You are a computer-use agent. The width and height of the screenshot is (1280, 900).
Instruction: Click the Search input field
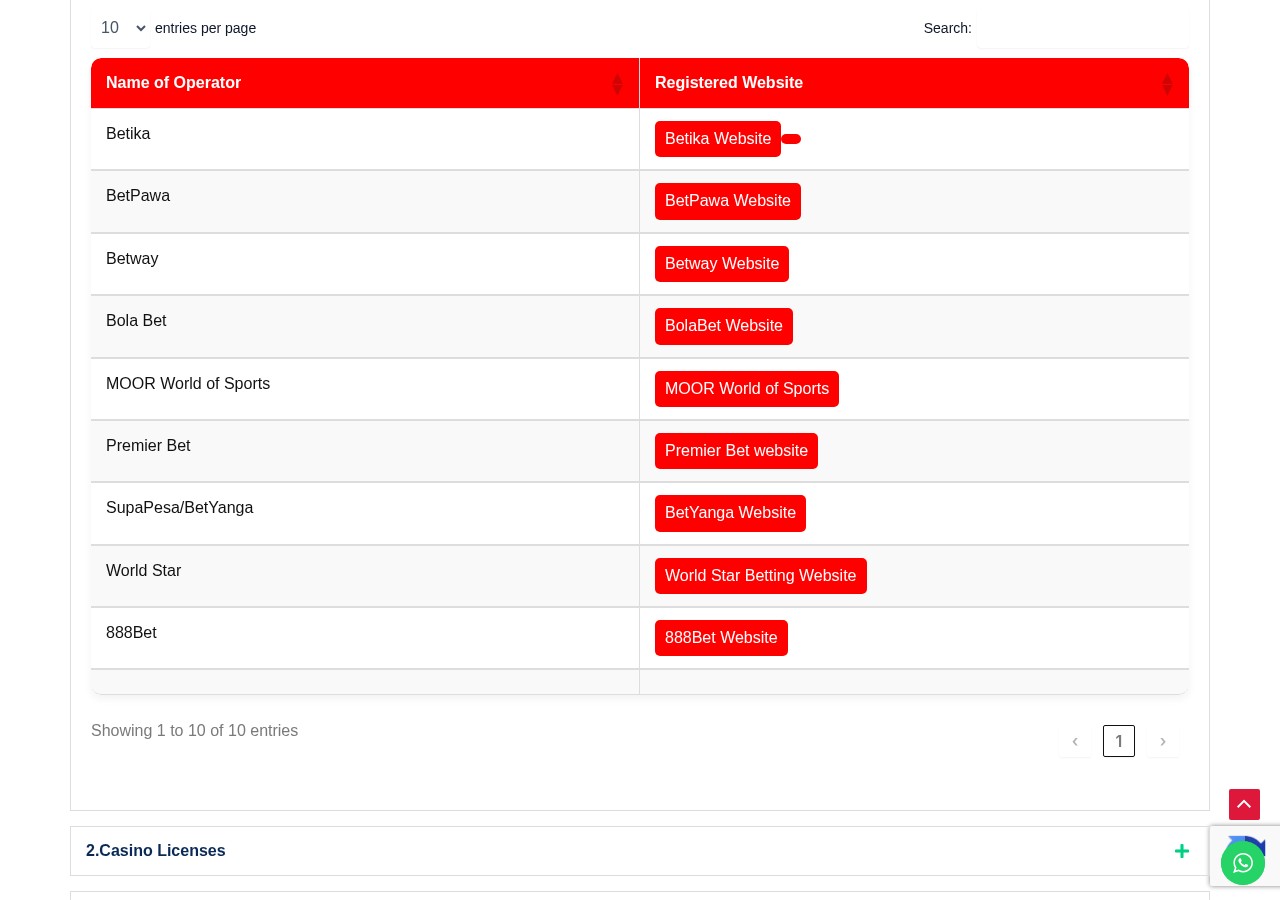coord(1082,28)
